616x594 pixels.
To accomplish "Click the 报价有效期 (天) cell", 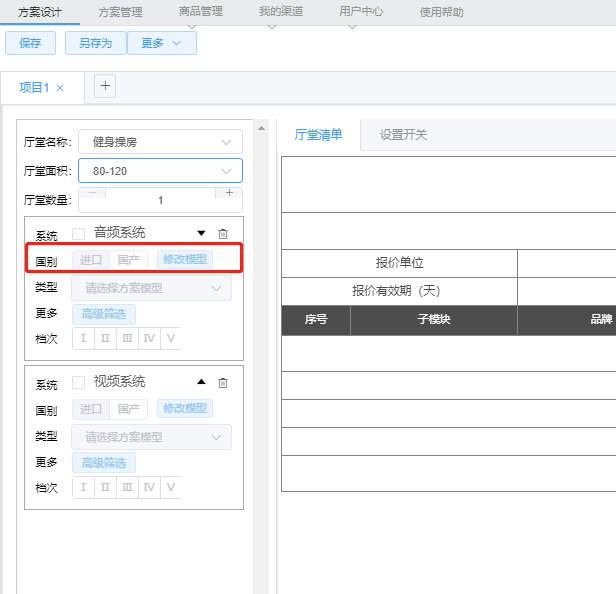I will (x=400, y=292).
